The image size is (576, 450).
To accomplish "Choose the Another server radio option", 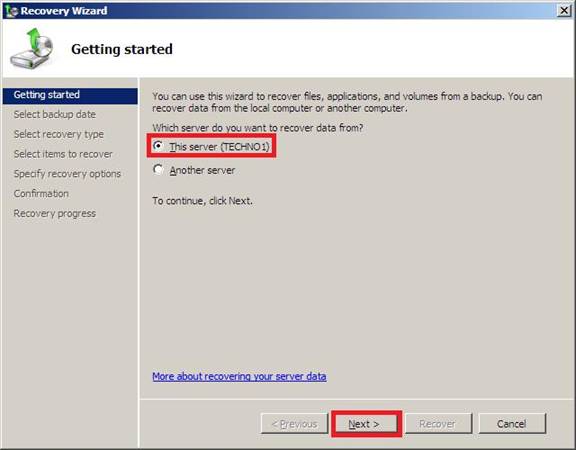I will 158,170.
